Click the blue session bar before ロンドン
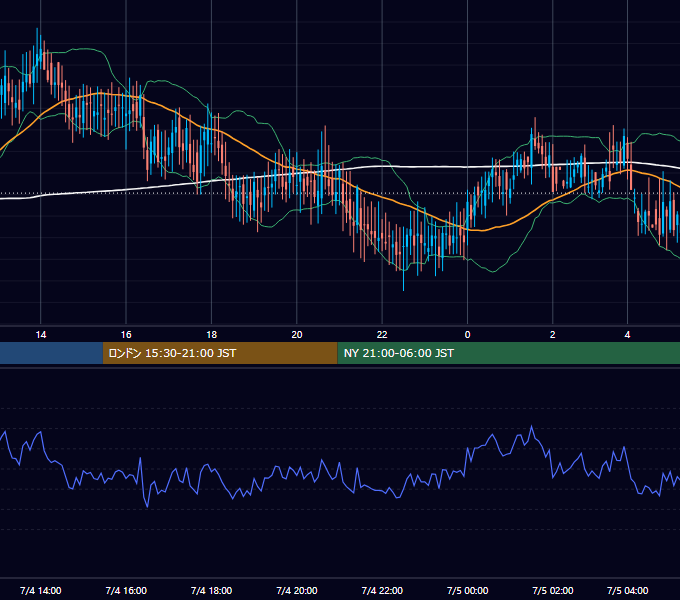The height and width of the screenshot is (600, 680). [x=51, y=353]
